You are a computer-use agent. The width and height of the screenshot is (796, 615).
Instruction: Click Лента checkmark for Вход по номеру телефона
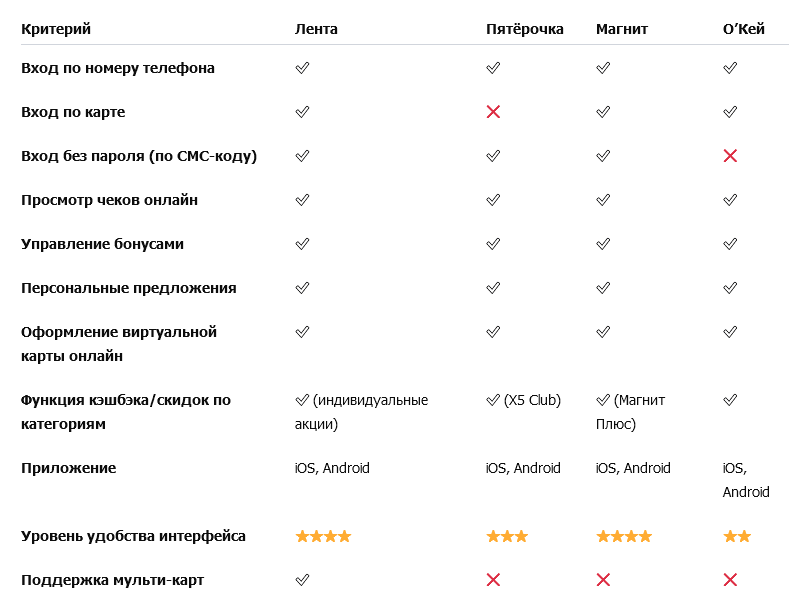(x=302, y=68)
